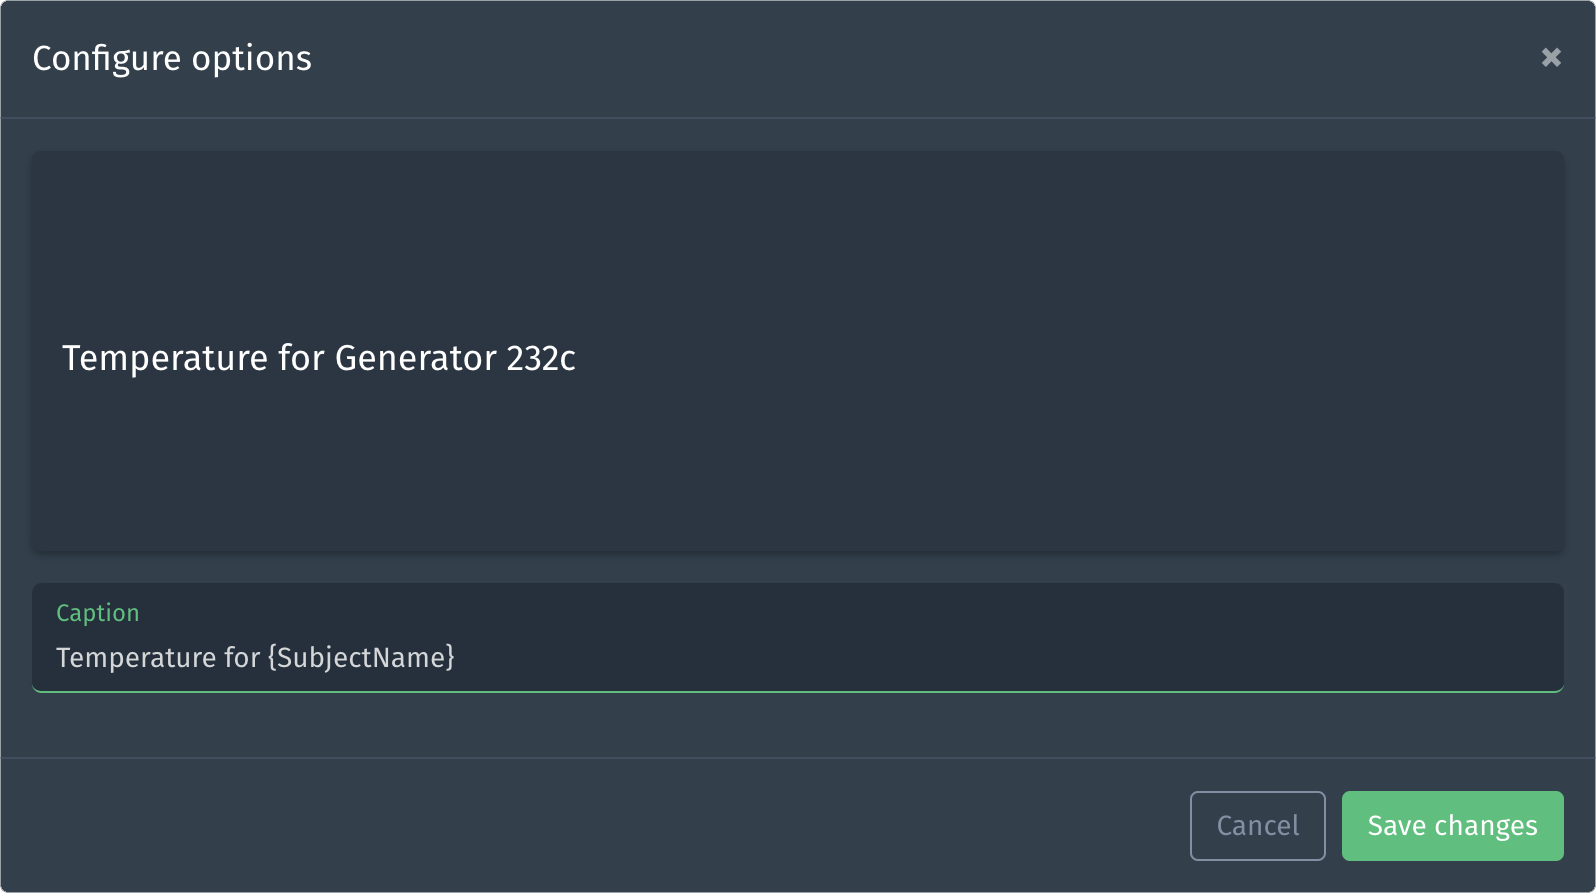Image resolution: width=1596 pixels, height=893 pixels.
Task: Click the Save changes button
Action: point(1452,826)
